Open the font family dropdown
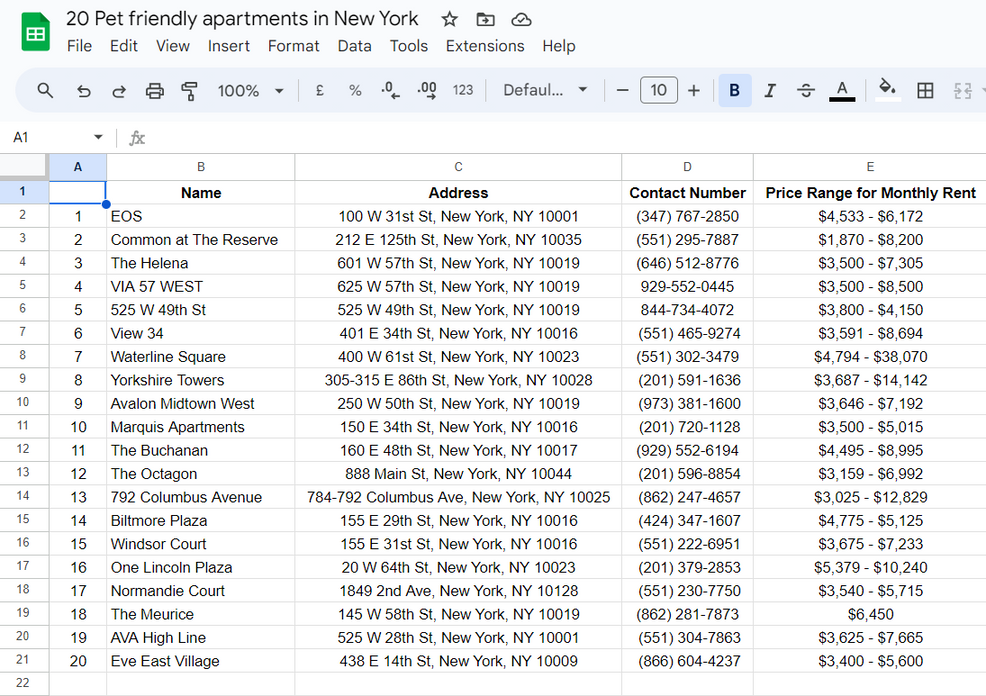The height and width of the screenshot is (696, 986). click(x=545, y=91)
